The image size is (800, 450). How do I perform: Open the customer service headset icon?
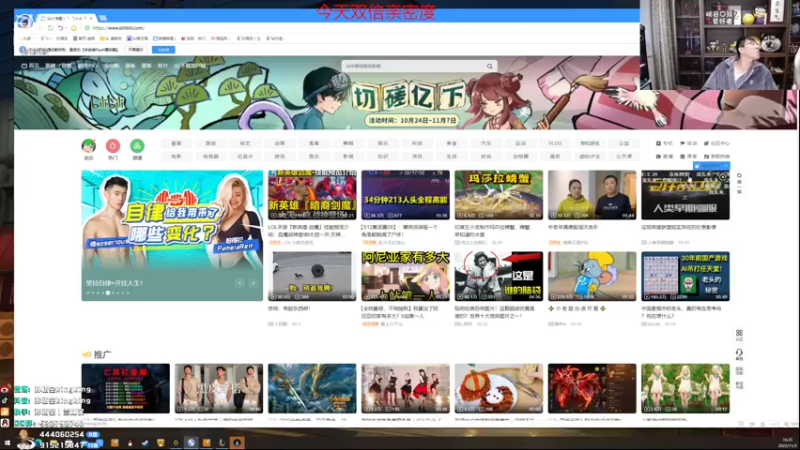pos(739,354)
